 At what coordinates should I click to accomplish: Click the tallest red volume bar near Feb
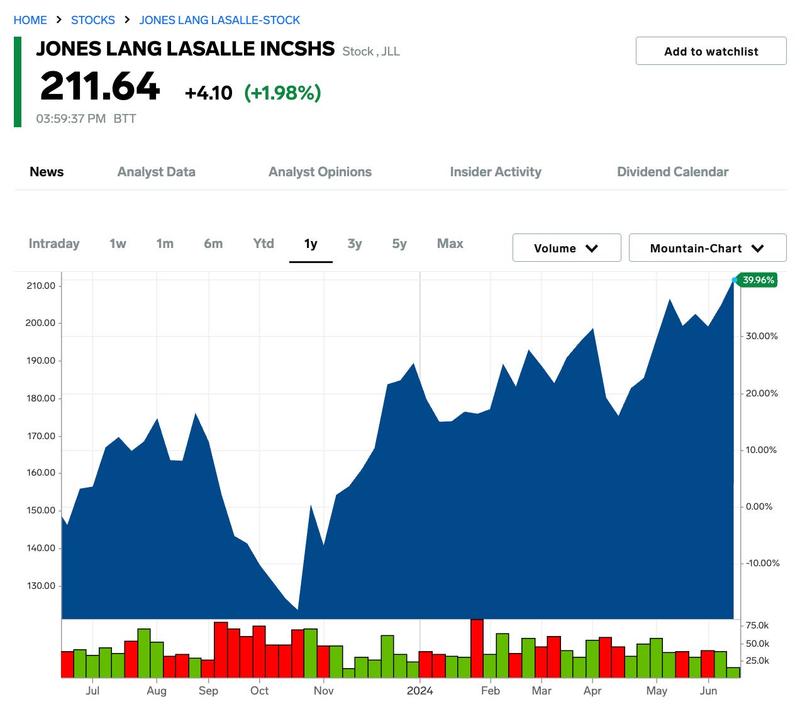point(477,648)
